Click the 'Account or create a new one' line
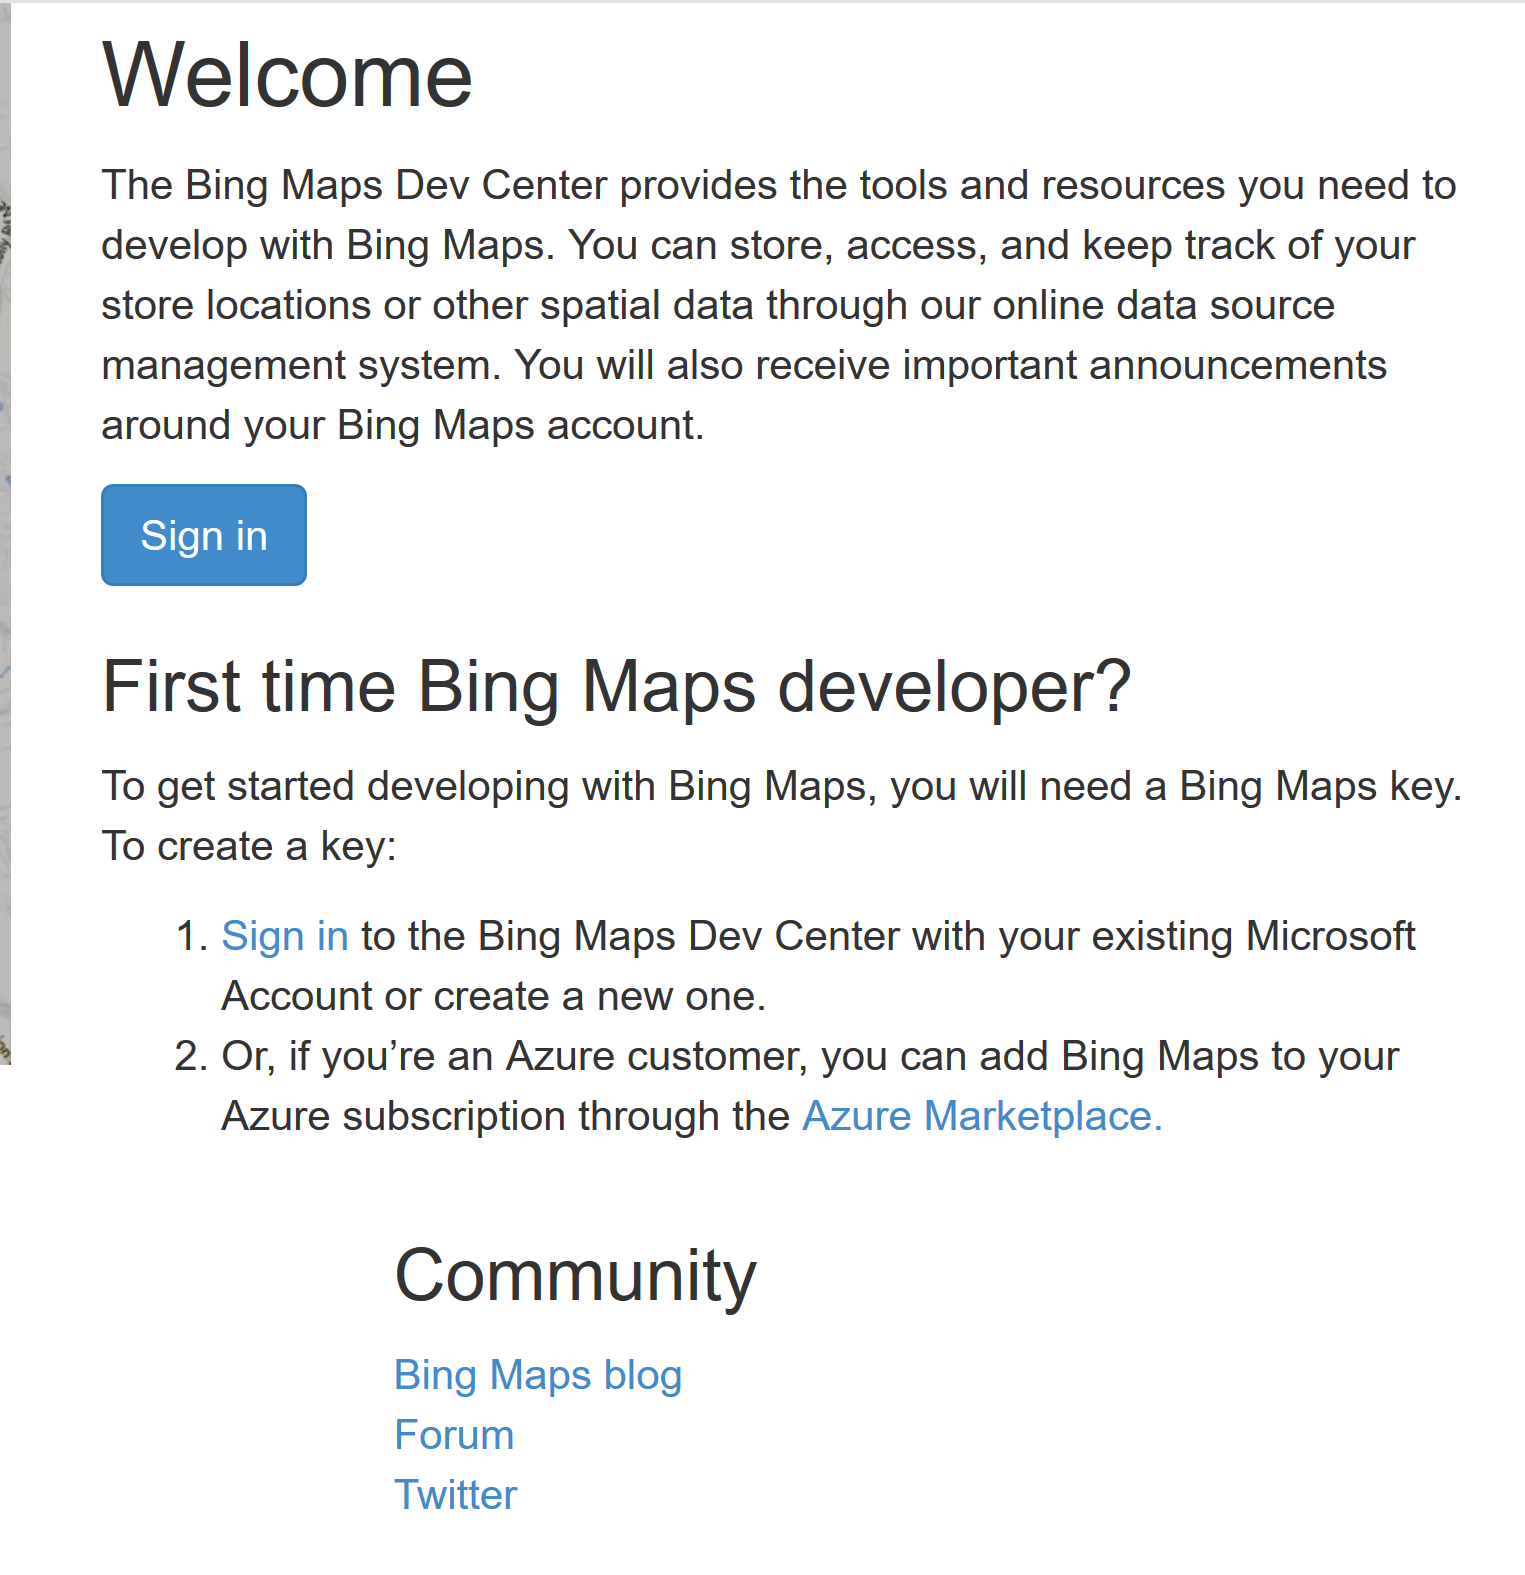 (494, 997)
